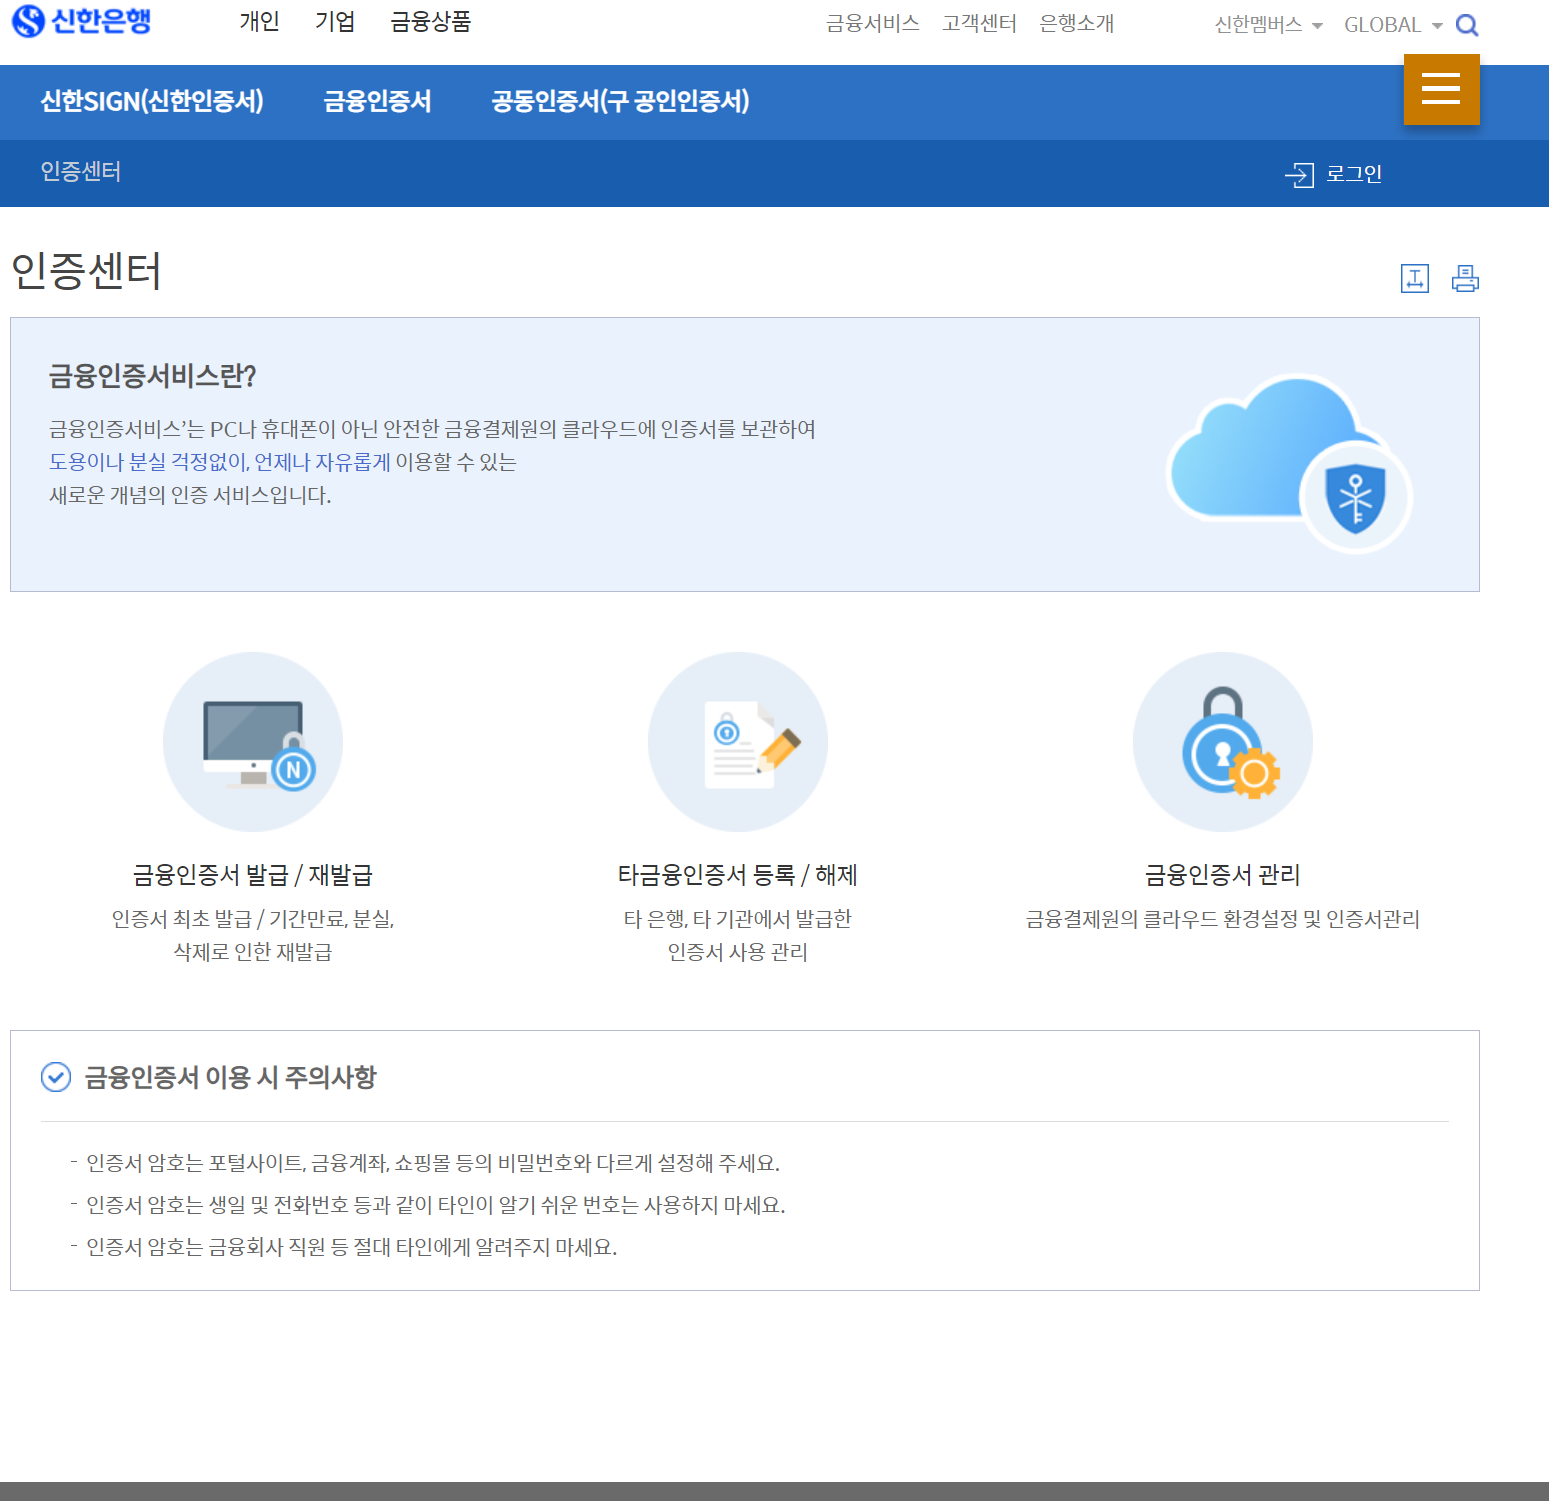The width and height of the screenshot is (1549, 1501).
Task: Select the 신한SIGN(신한인증서) tab
Action: pyautogui.click(x=152, y=101)
